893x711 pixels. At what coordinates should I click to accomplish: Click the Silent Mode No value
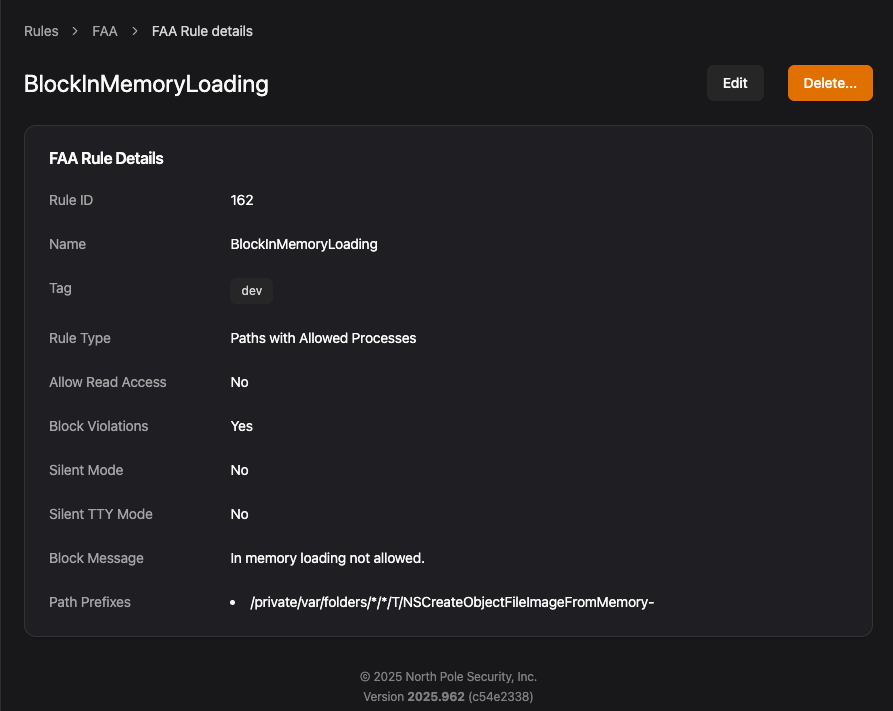tap(239, 470)
